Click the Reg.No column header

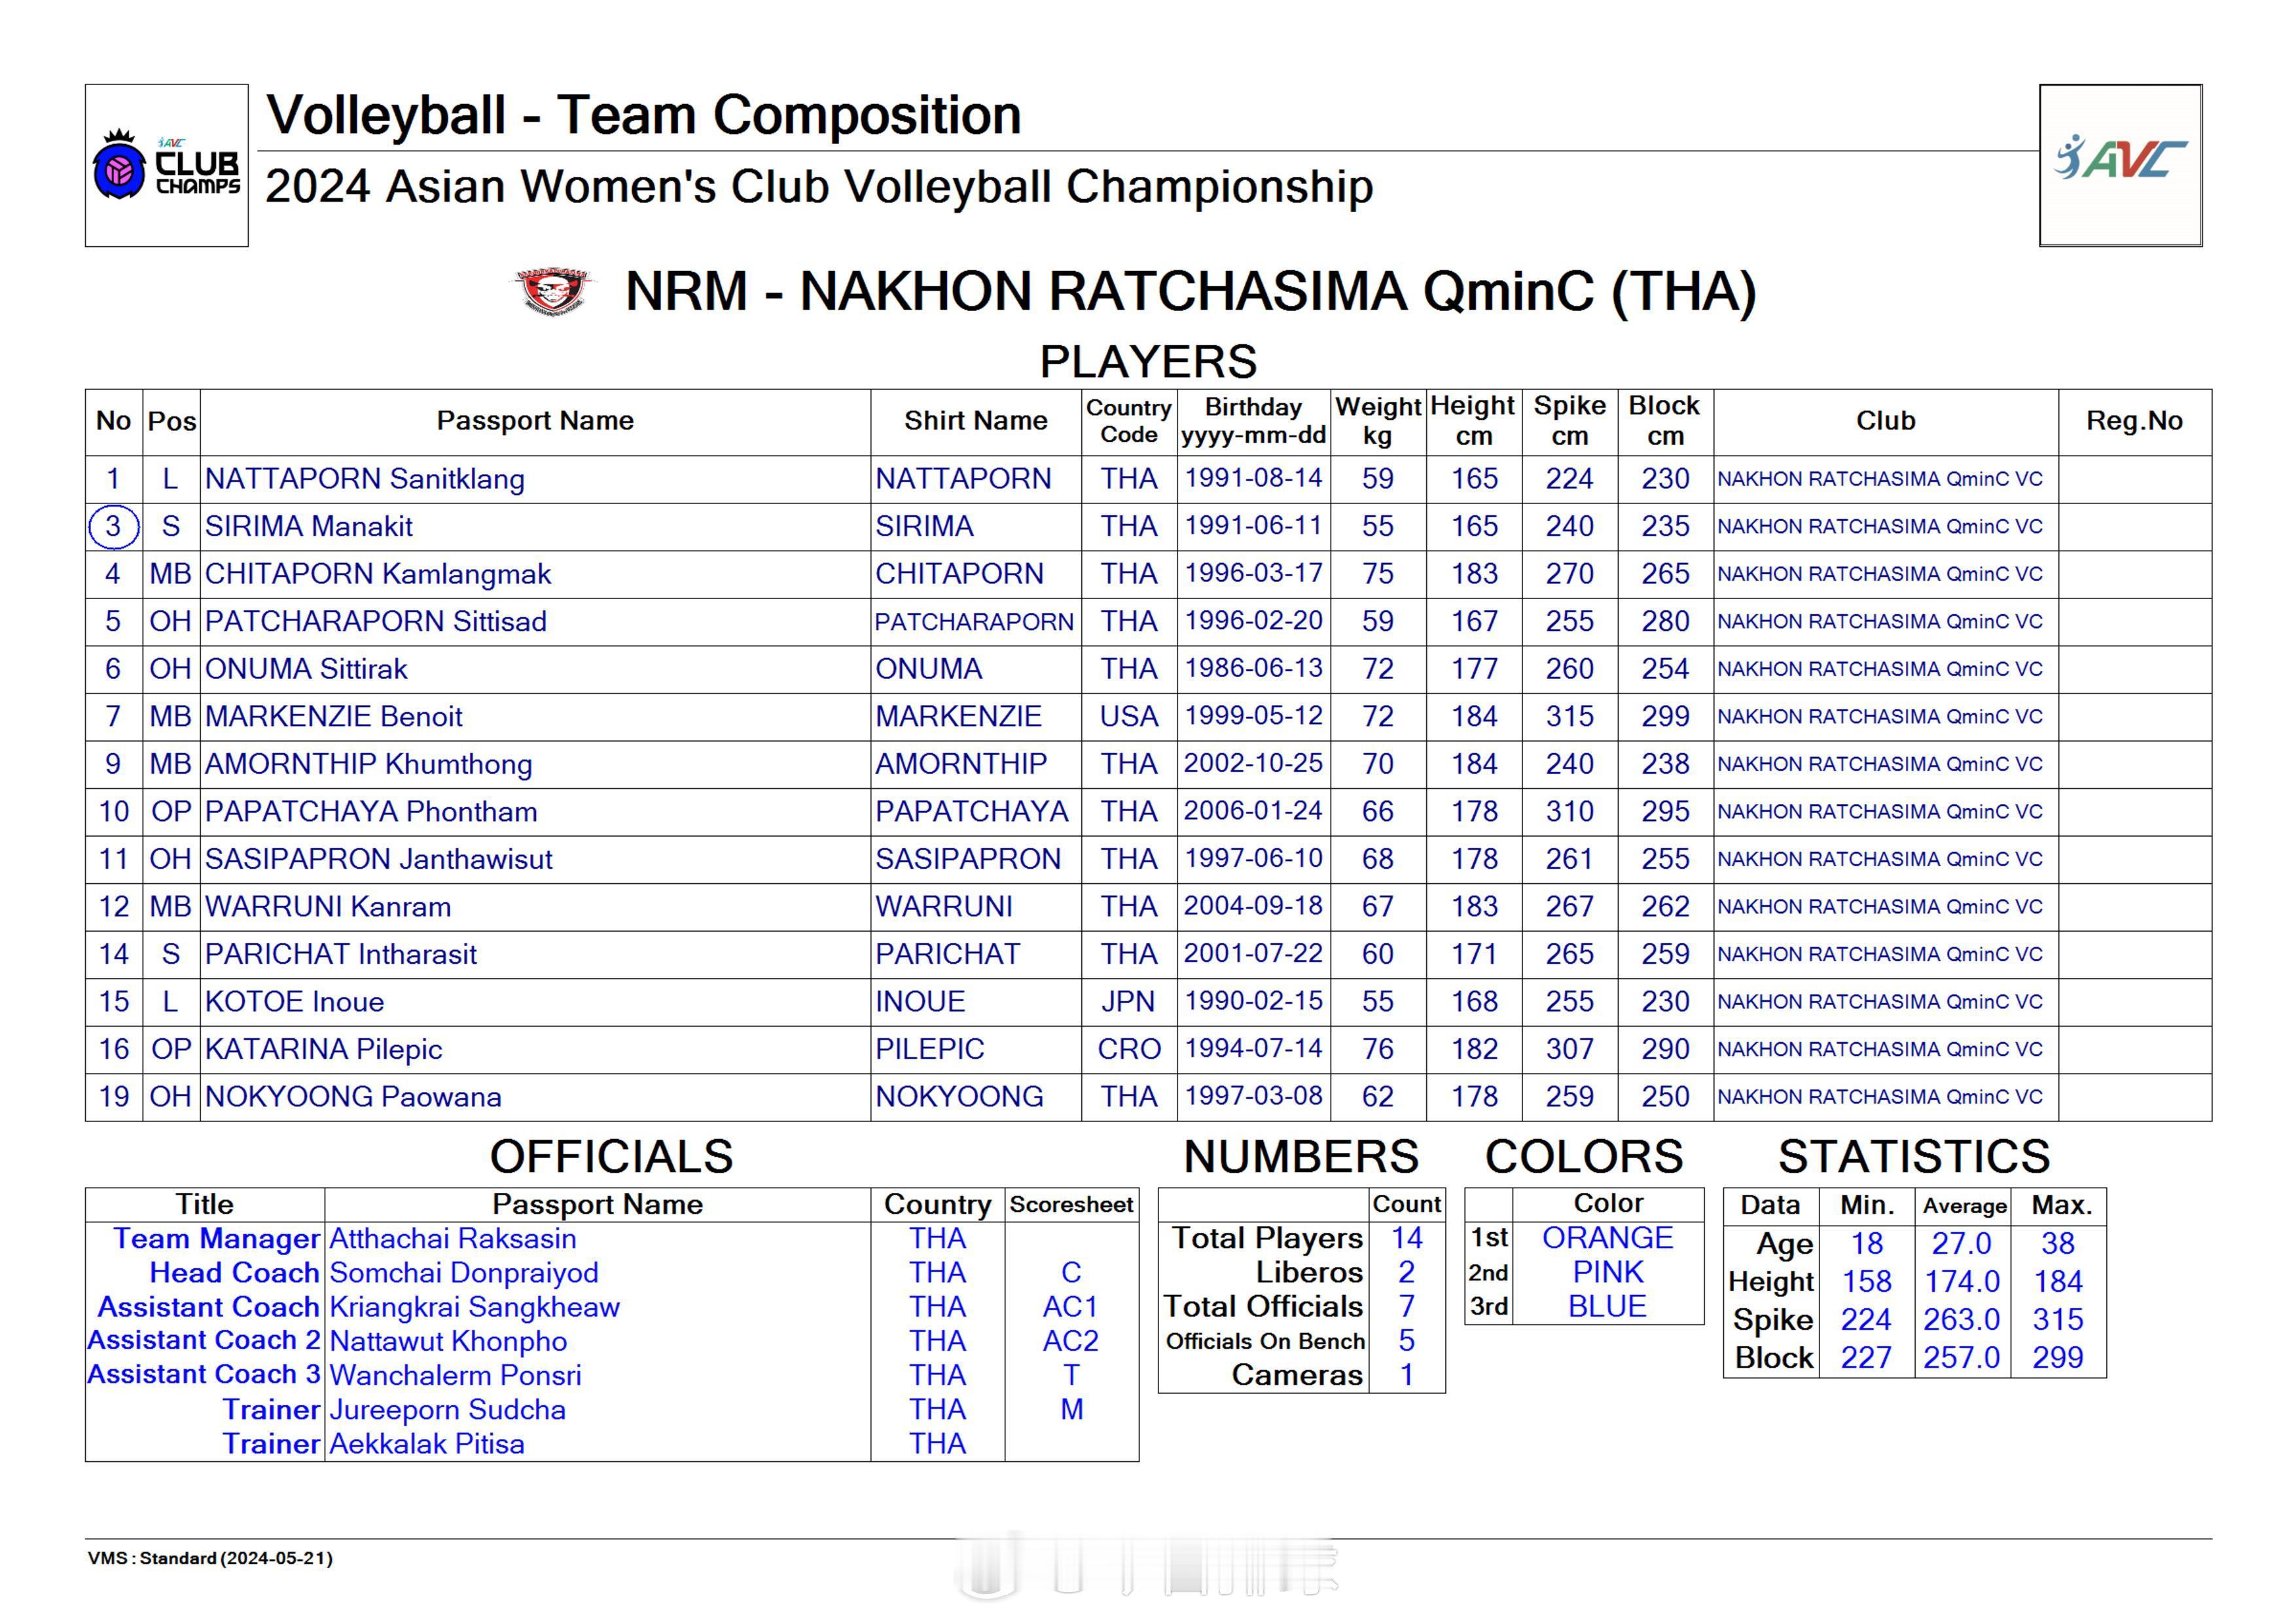coord(2134,421)
